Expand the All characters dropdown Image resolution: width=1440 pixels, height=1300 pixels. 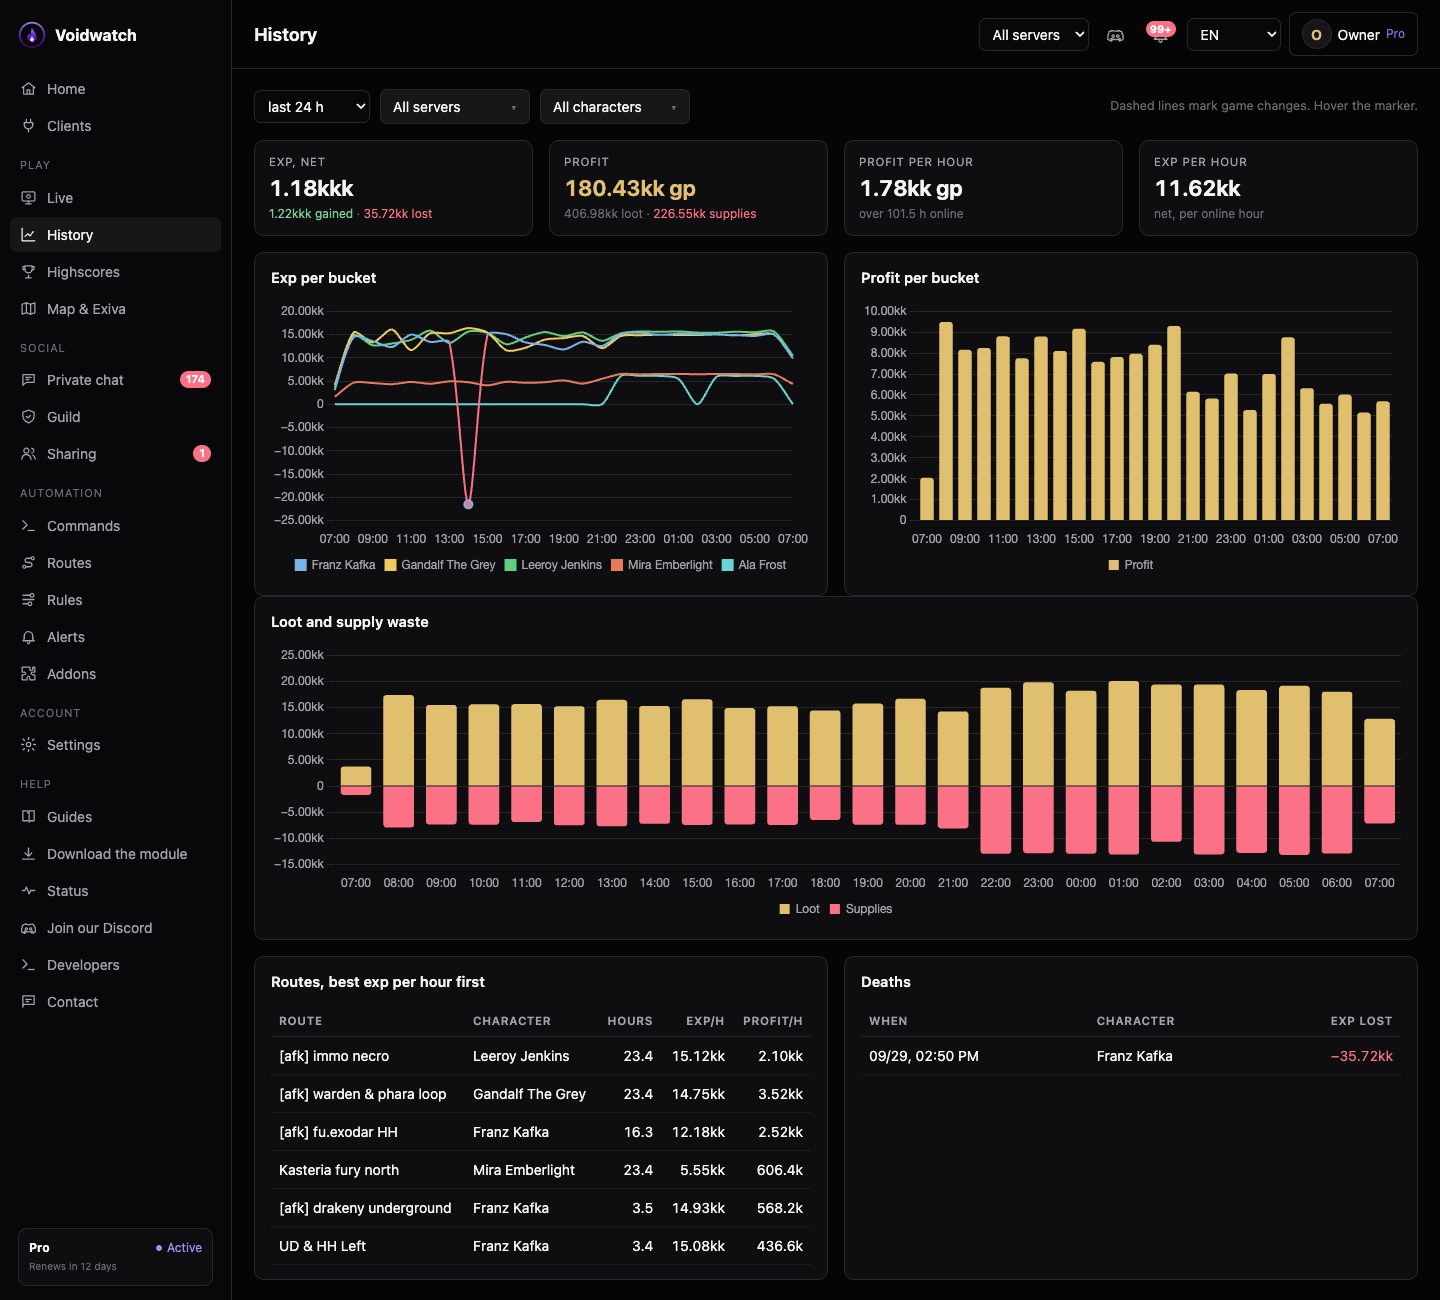pos(615,107)
